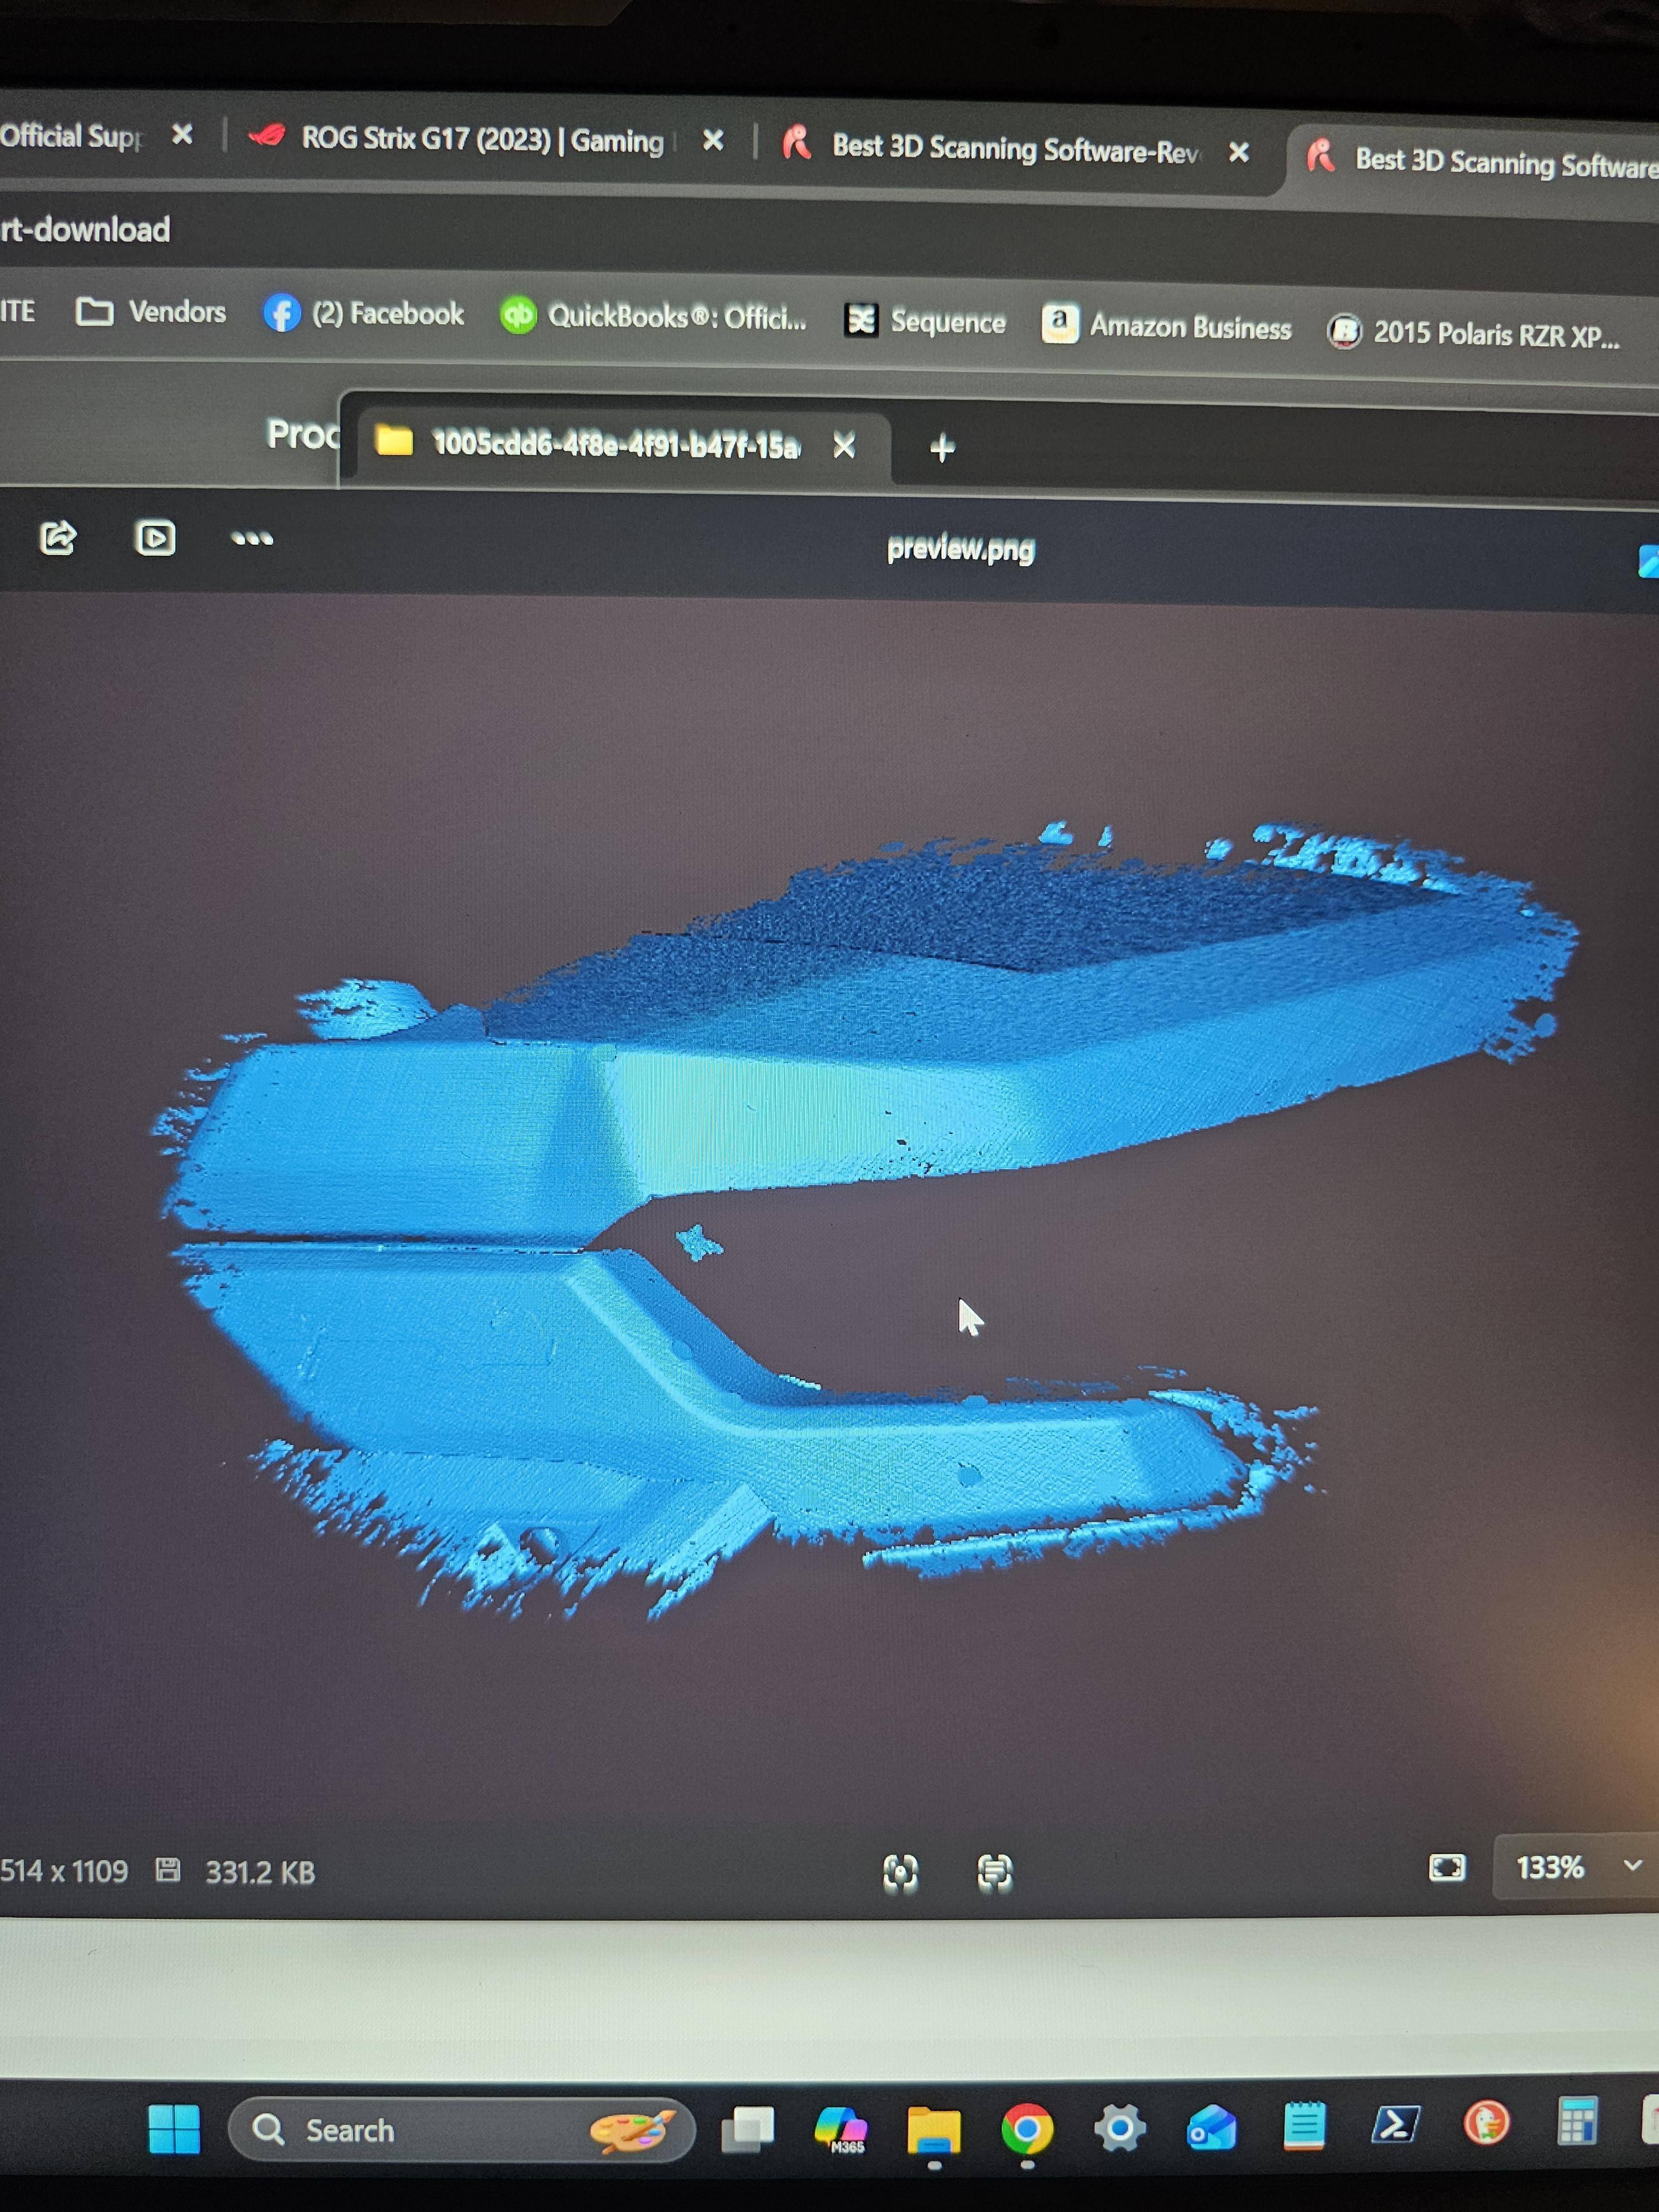
Task: Close the 1005cdd6 folder tab
Action: click(x=844, y=446)
